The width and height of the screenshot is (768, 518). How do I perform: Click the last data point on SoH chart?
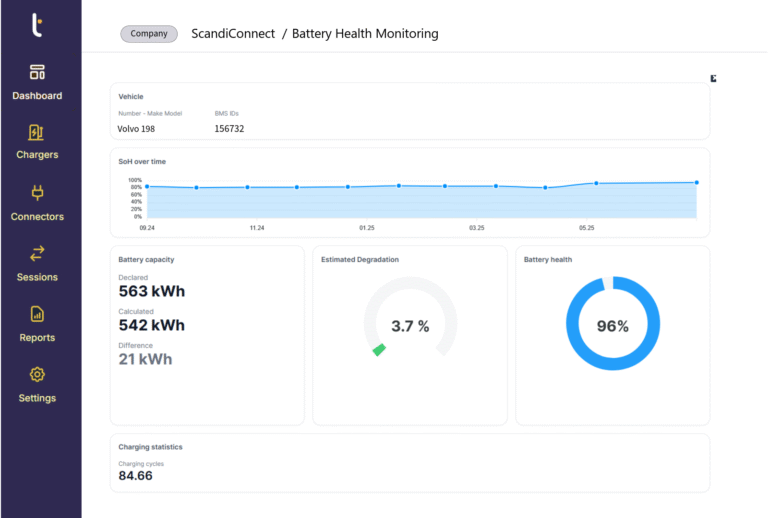pyautogui.click(x=696, y=183)
